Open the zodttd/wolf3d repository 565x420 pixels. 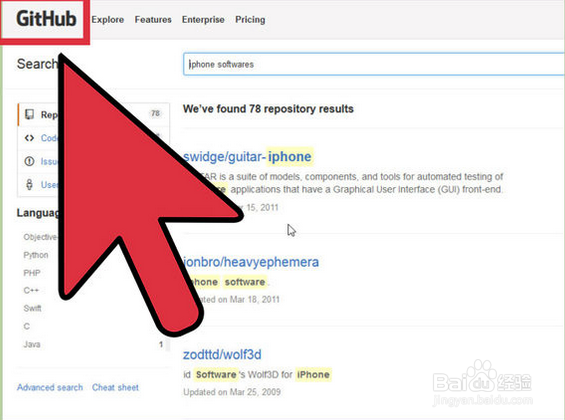222,354
